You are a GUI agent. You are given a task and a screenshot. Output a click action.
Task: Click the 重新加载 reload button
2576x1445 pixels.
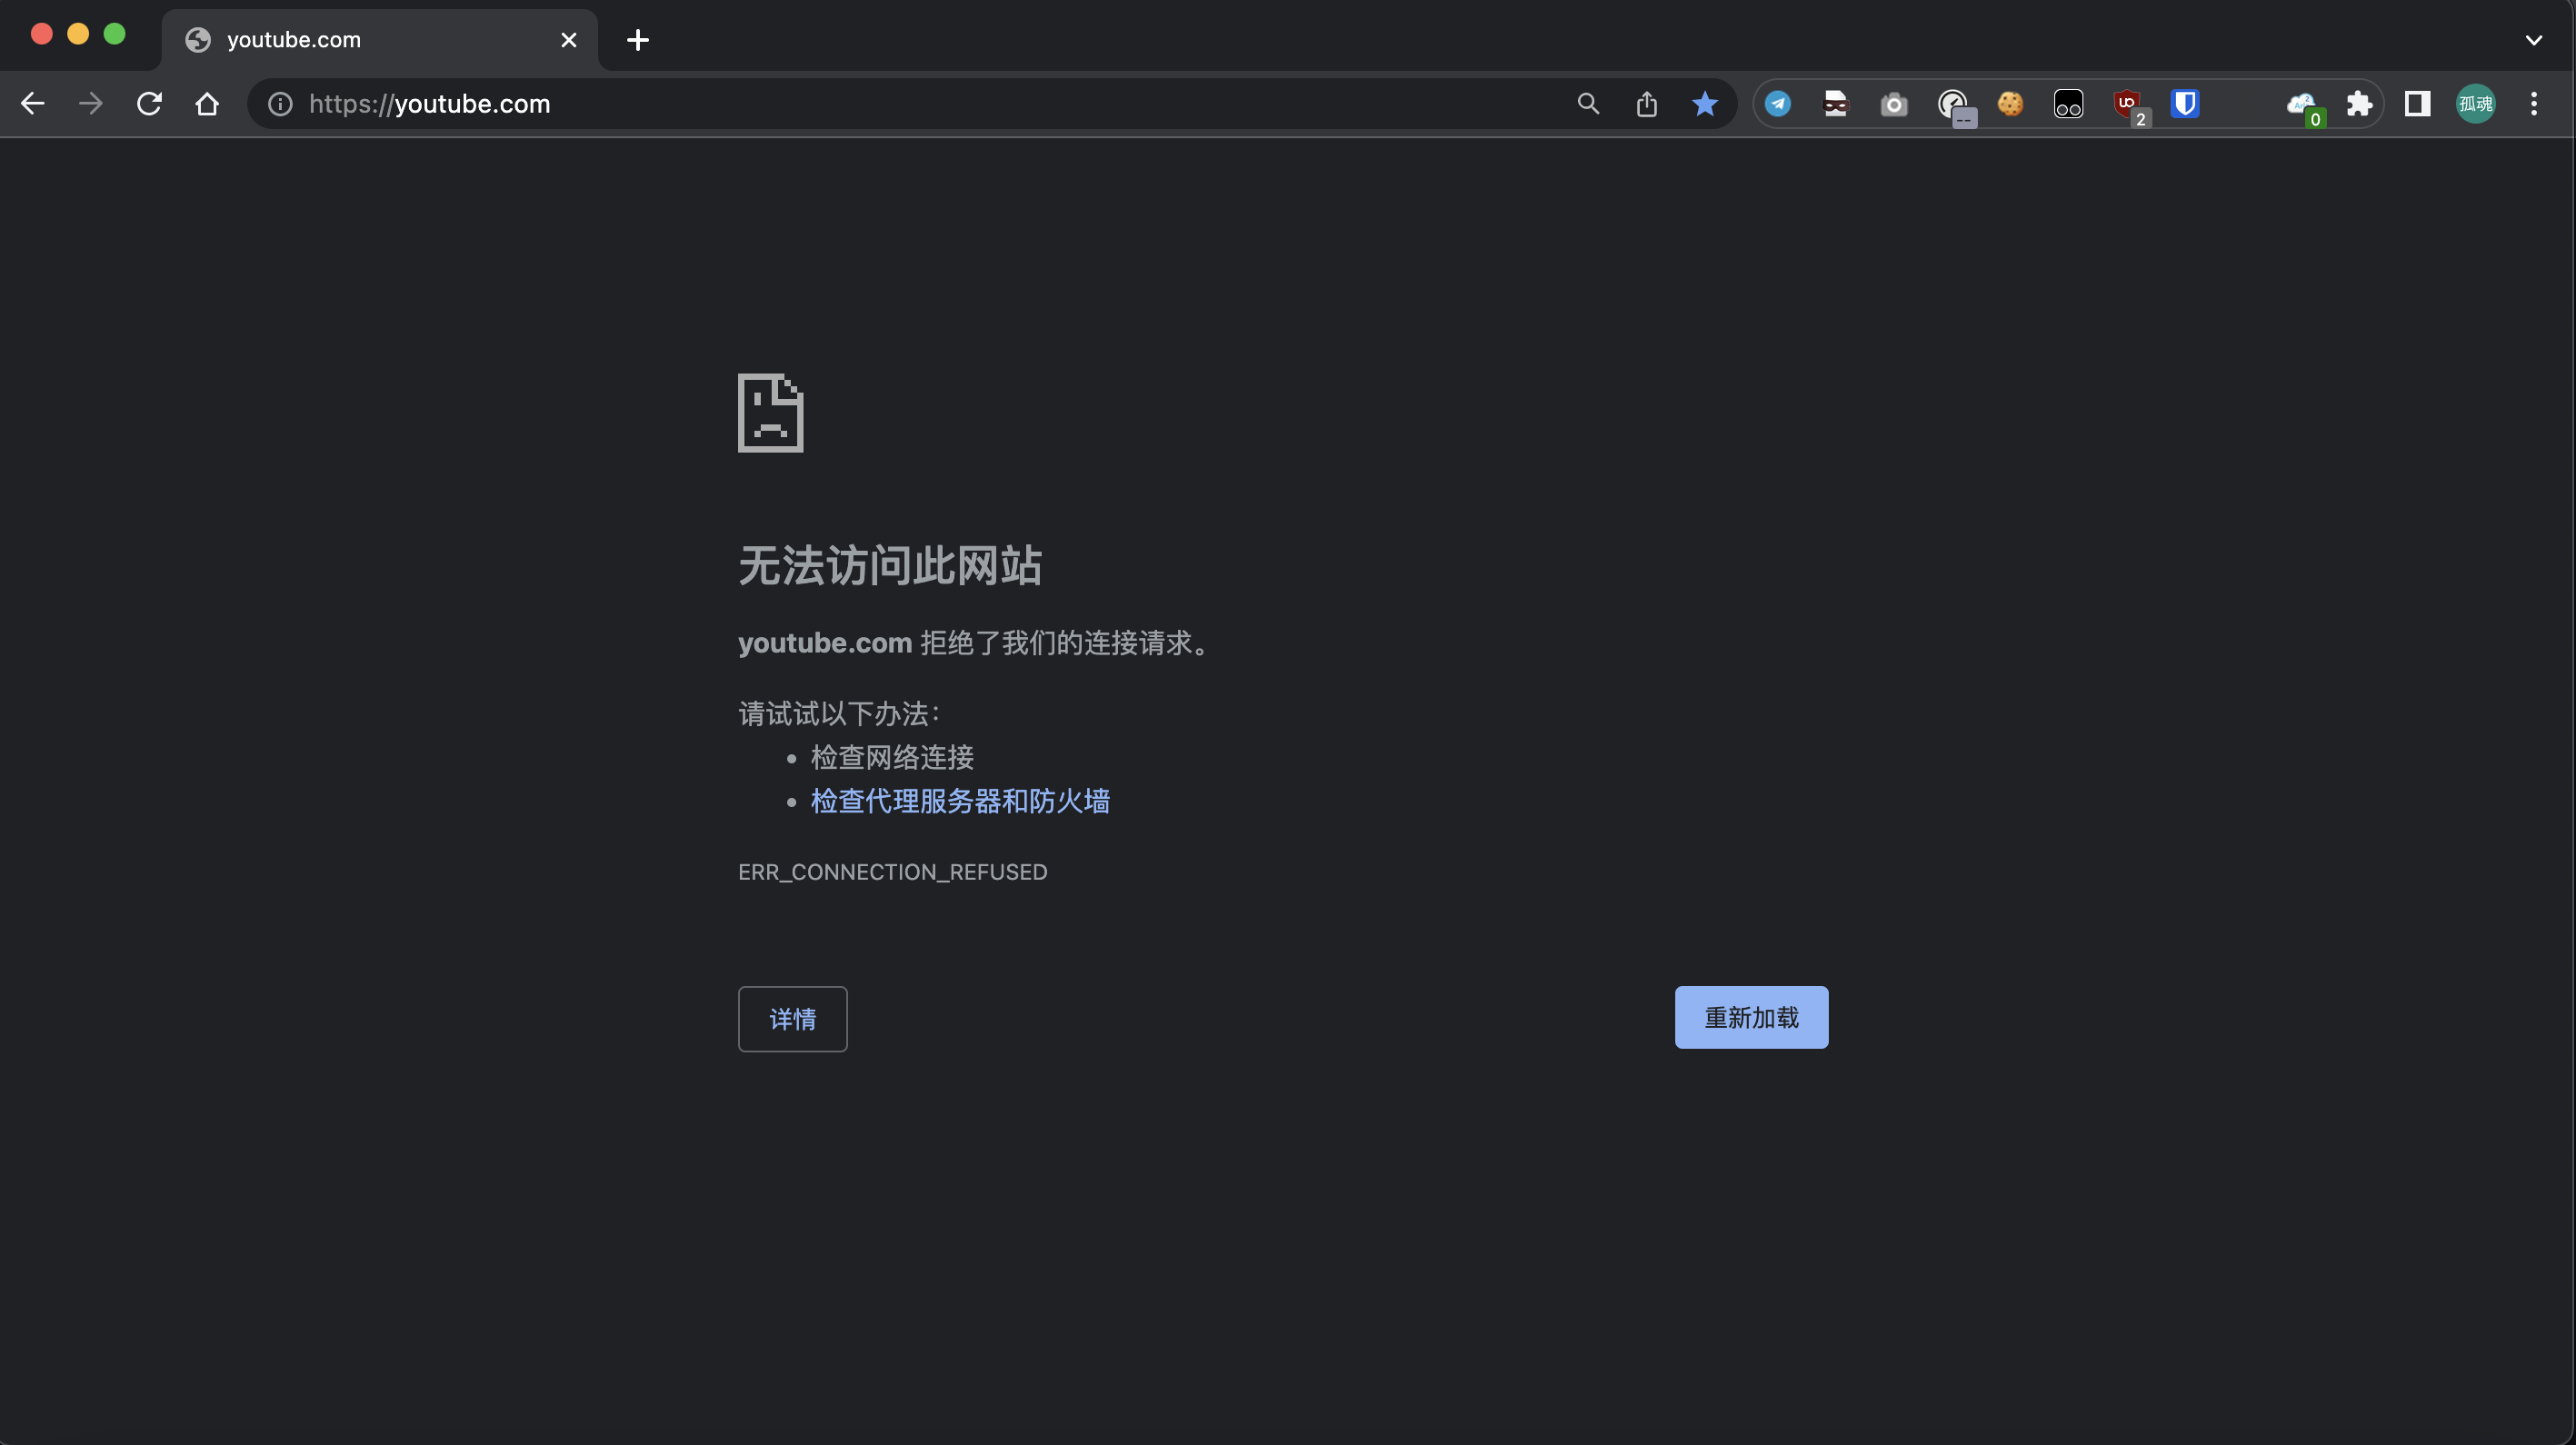tap(1752, 1018)
